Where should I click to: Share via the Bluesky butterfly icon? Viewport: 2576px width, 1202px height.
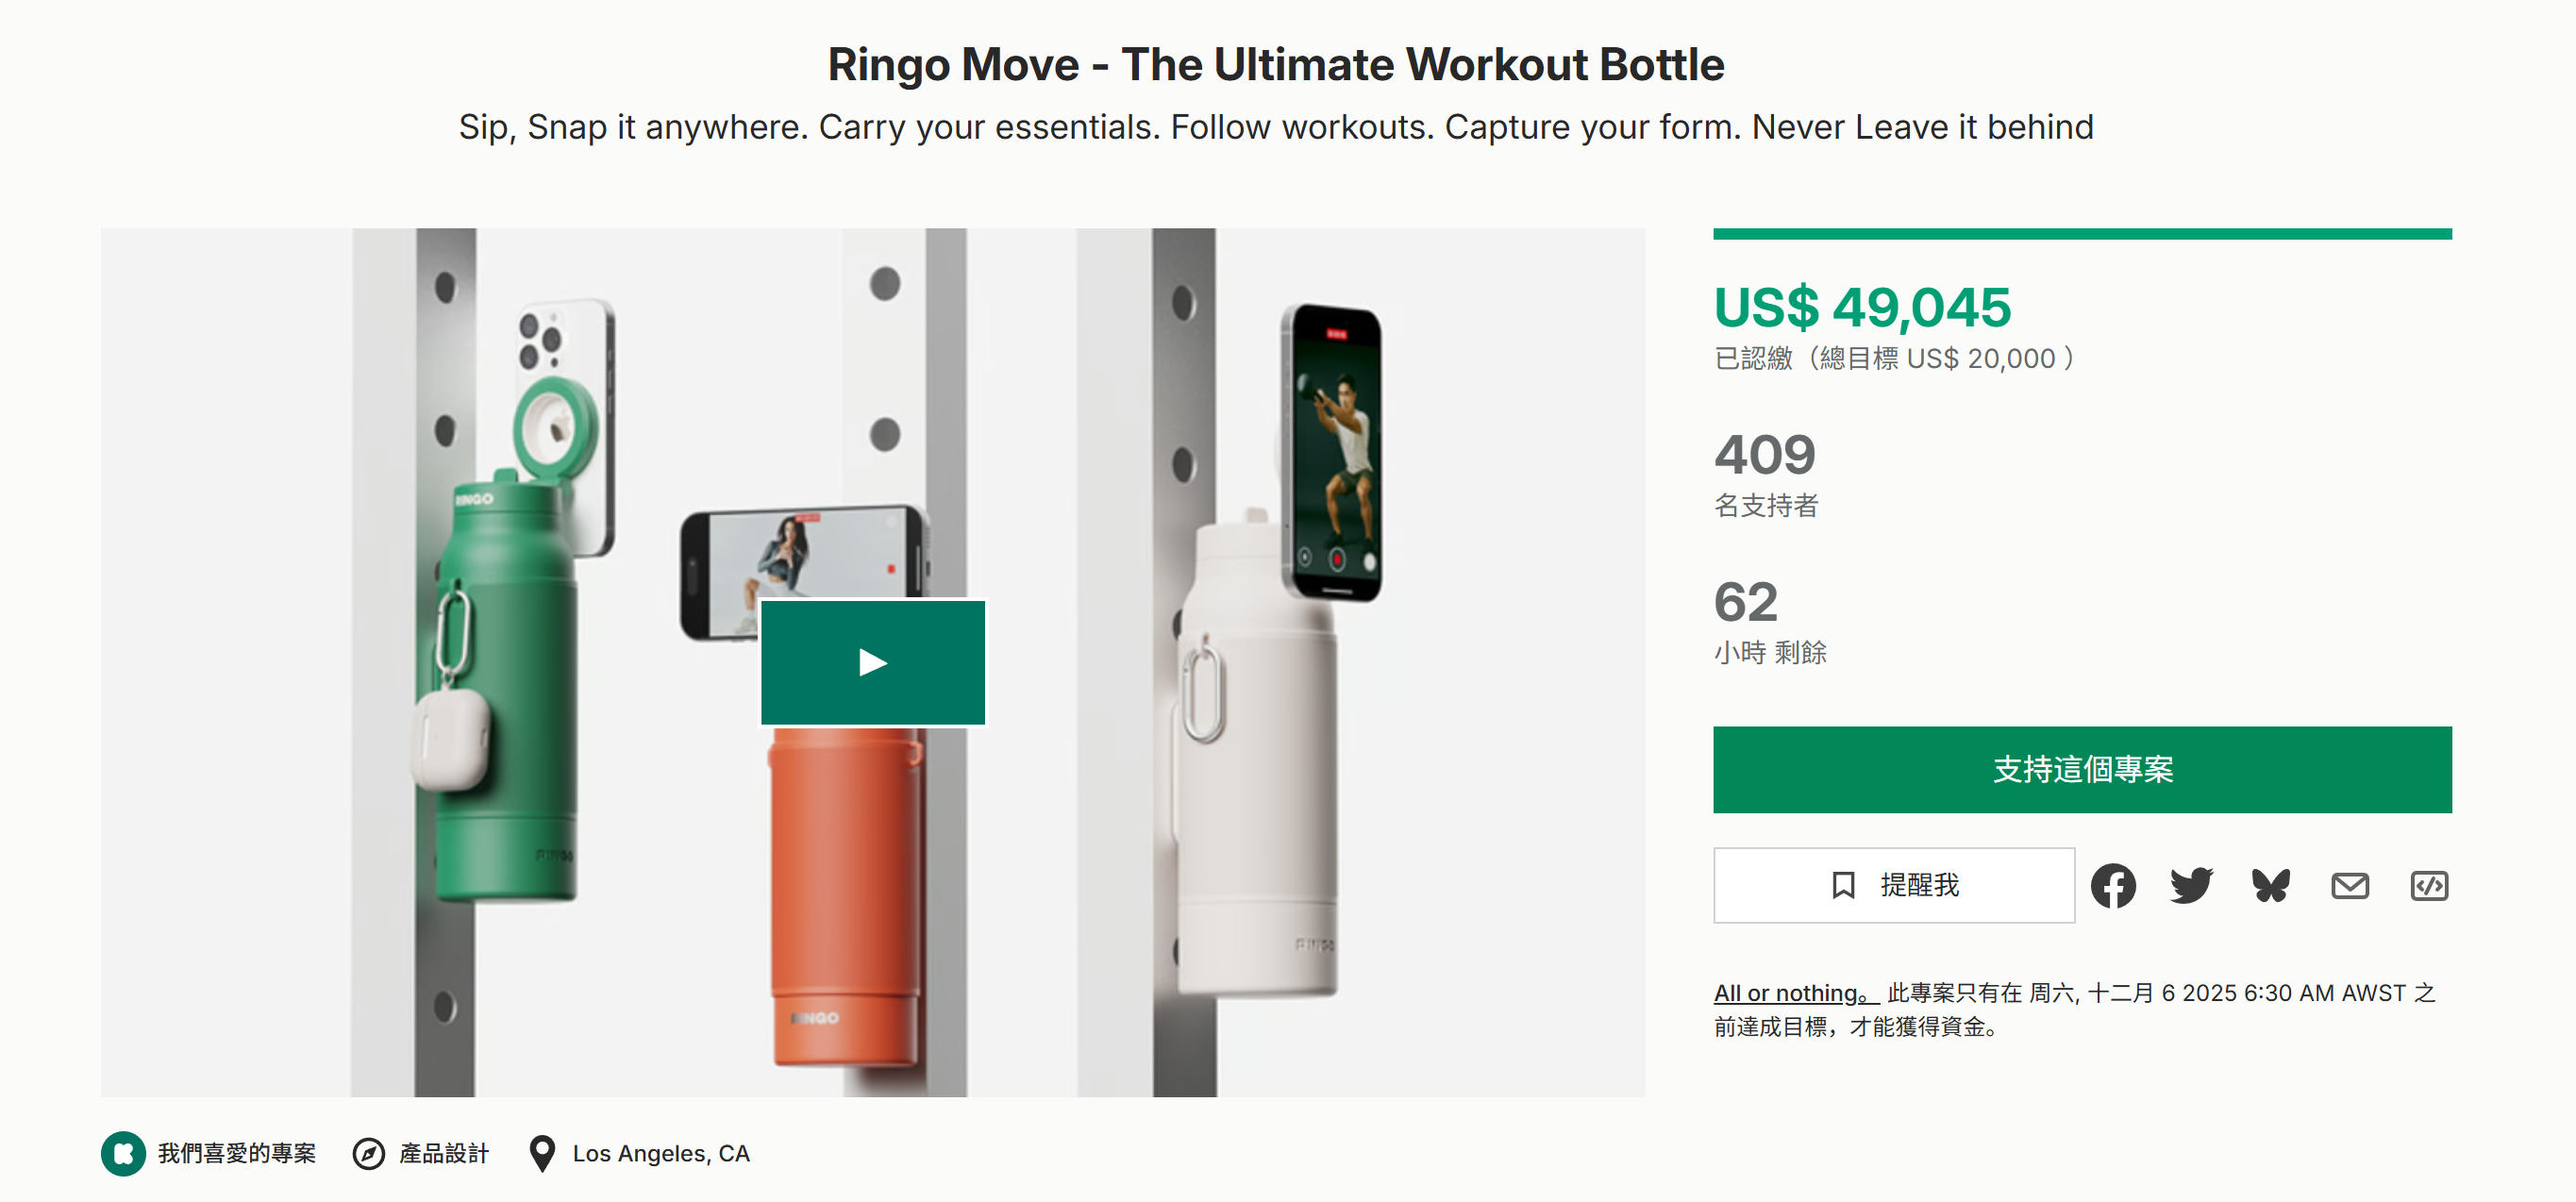pos(2270,885)
